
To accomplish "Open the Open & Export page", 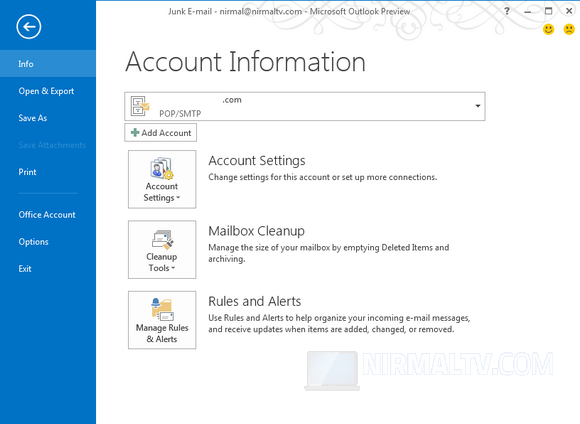I will point(46,91).
